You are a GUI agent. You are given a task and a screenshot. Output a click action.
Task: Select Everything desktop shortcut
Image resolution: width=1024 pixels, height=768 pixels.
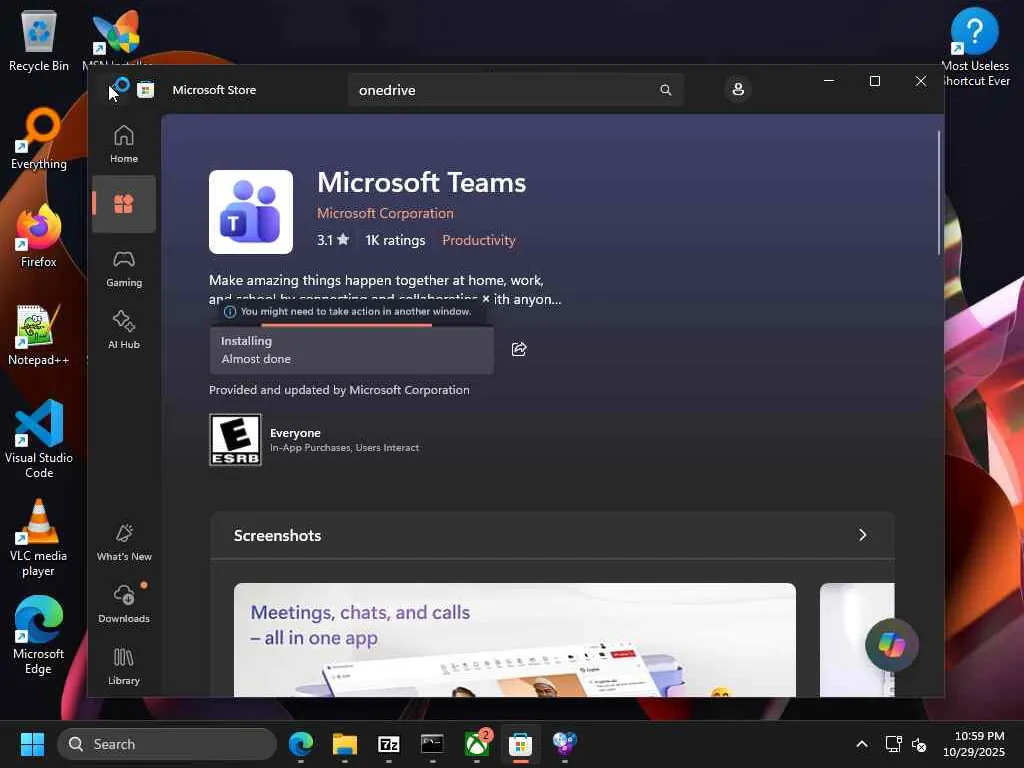click(x=39, y=138)
